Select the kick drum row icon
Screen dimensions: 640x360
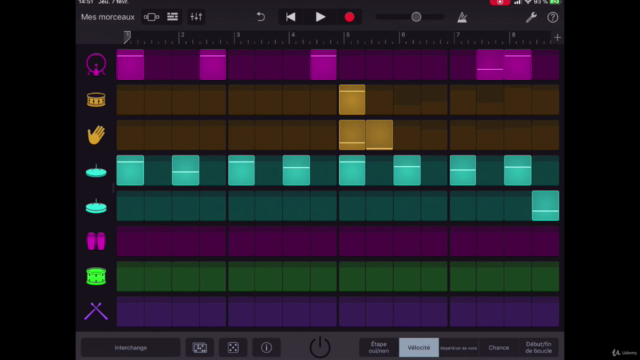pyautogui.click(x=96, y=64)
